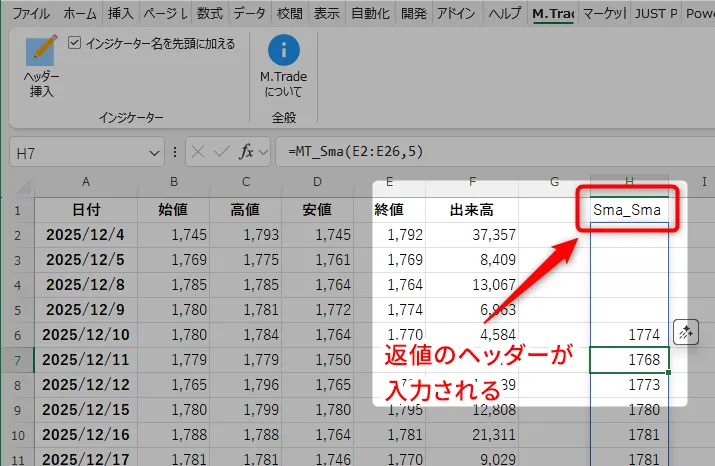Click the date cell 2025/12/16

point(86,435)
